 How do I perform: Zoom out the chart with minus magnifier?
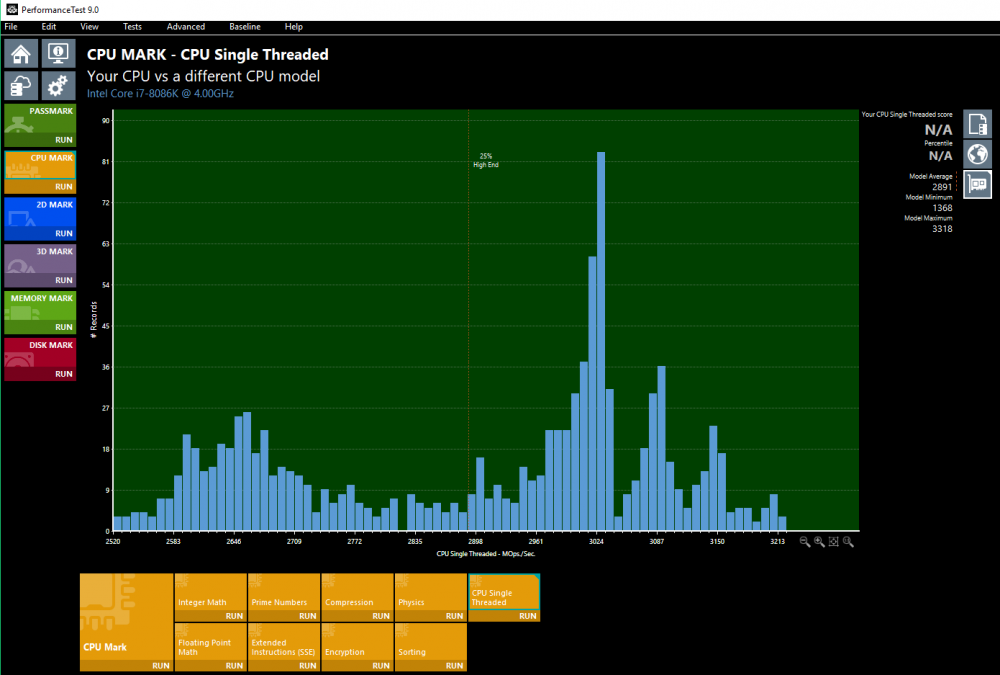805,541
